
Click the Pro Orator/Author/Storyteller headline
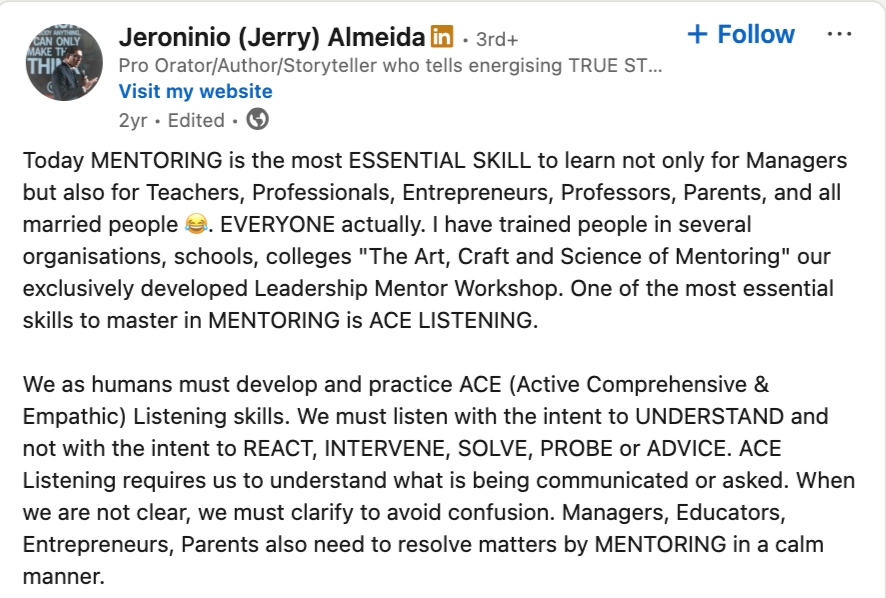[390, 66]
